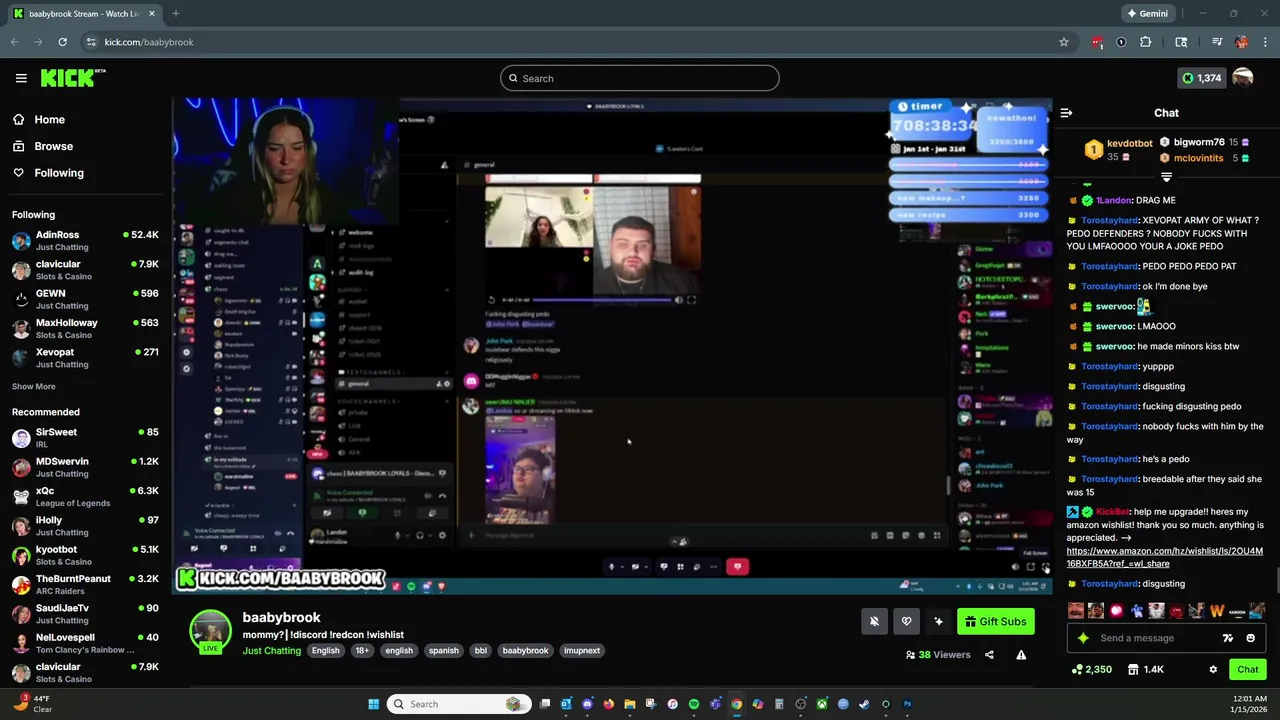The height and width of the screenshot is (720, 1280).
Task: Open Windows Start menu
Action: (373, 704)
